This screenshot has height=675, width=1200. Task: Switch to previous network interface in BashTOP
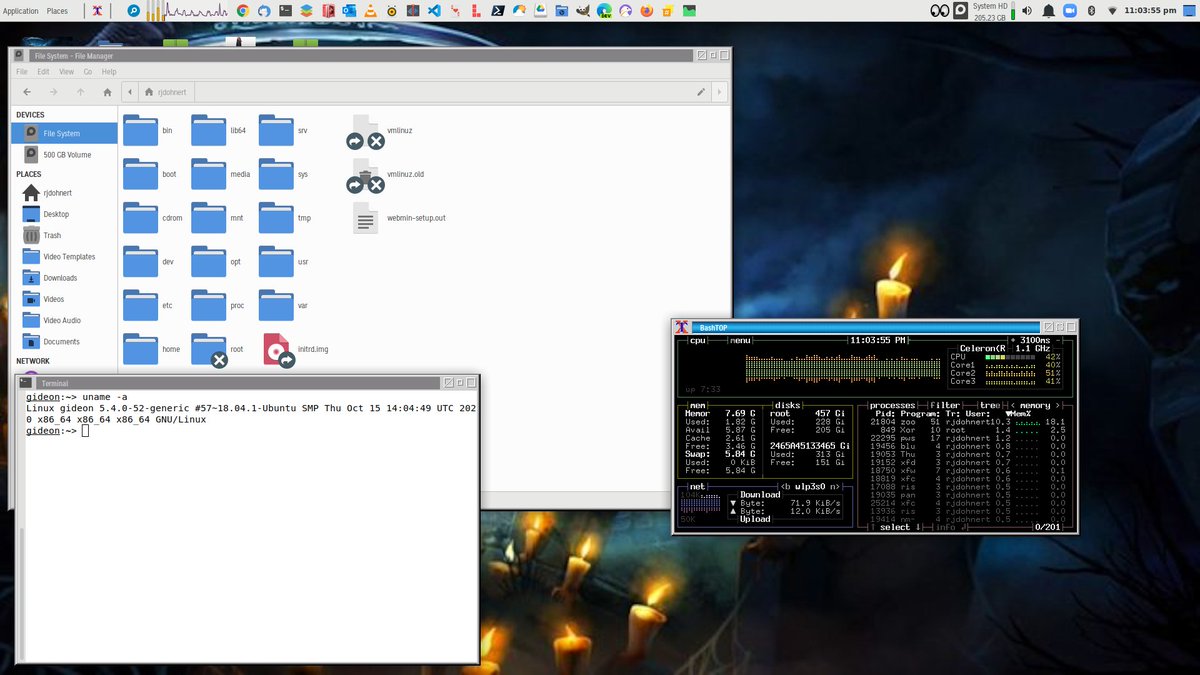pos(784,487)
